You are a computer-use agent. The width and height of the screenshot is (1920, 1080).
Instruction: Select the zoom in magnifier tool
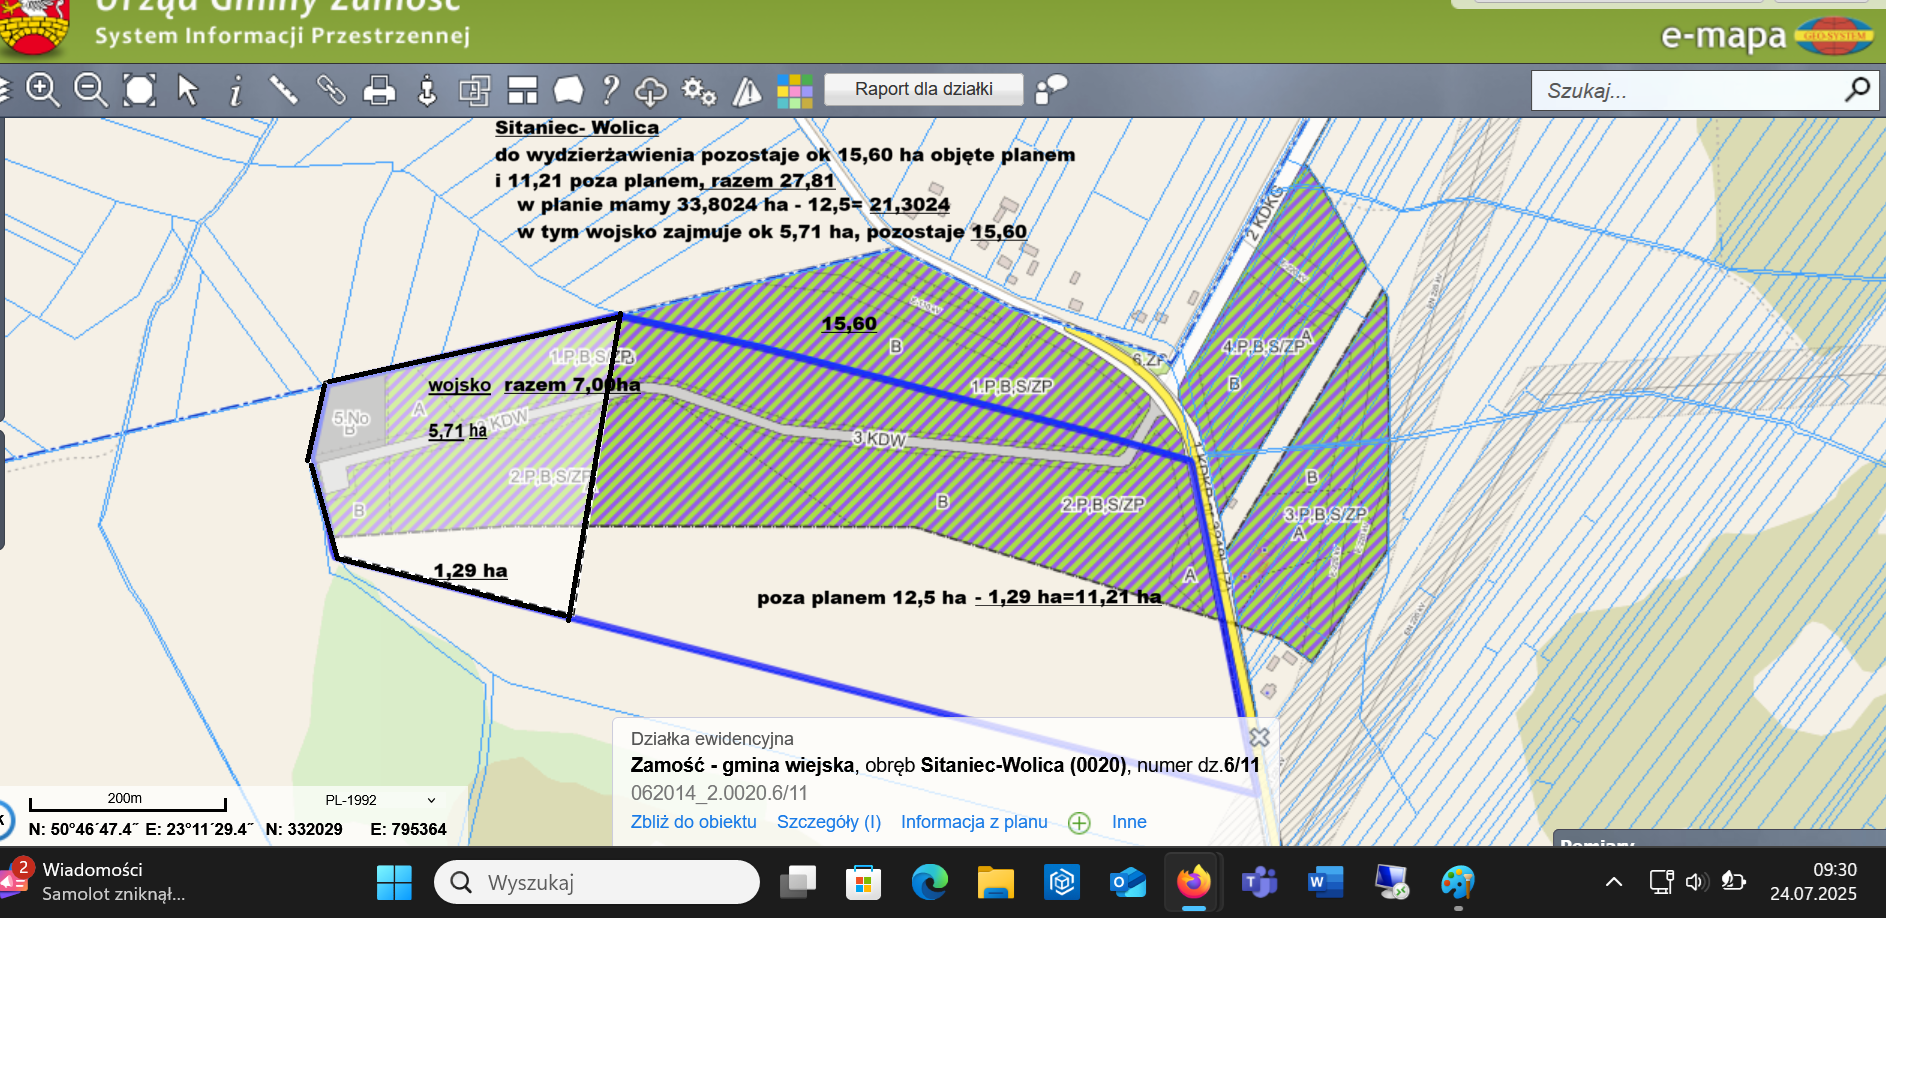point(43,90)
